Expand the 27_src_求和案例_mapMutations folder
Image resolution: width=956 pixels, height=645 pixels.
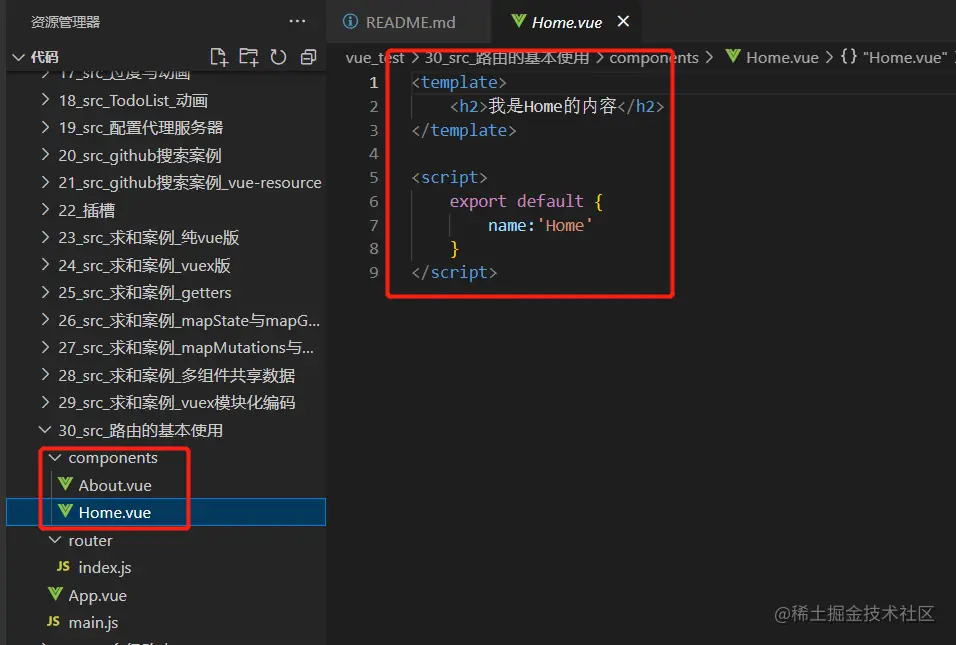(166, 347)
